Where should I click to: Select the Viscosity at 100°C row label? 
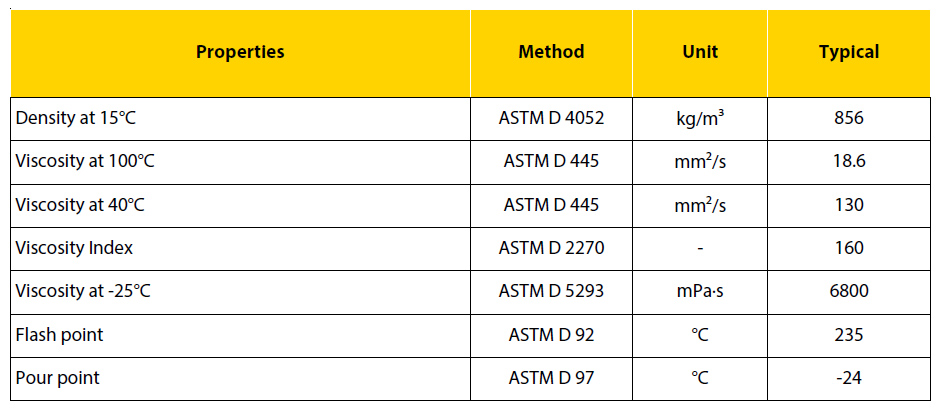point(85,161)
